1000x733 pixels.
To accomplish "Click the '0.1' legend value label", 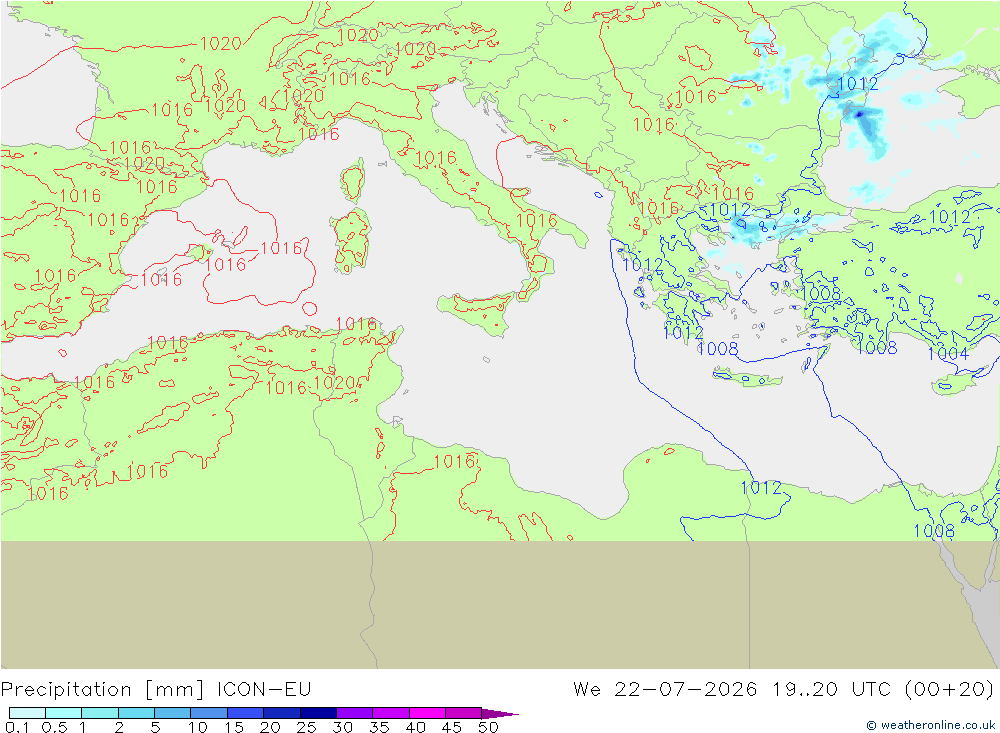I will [x=17, y=727].
